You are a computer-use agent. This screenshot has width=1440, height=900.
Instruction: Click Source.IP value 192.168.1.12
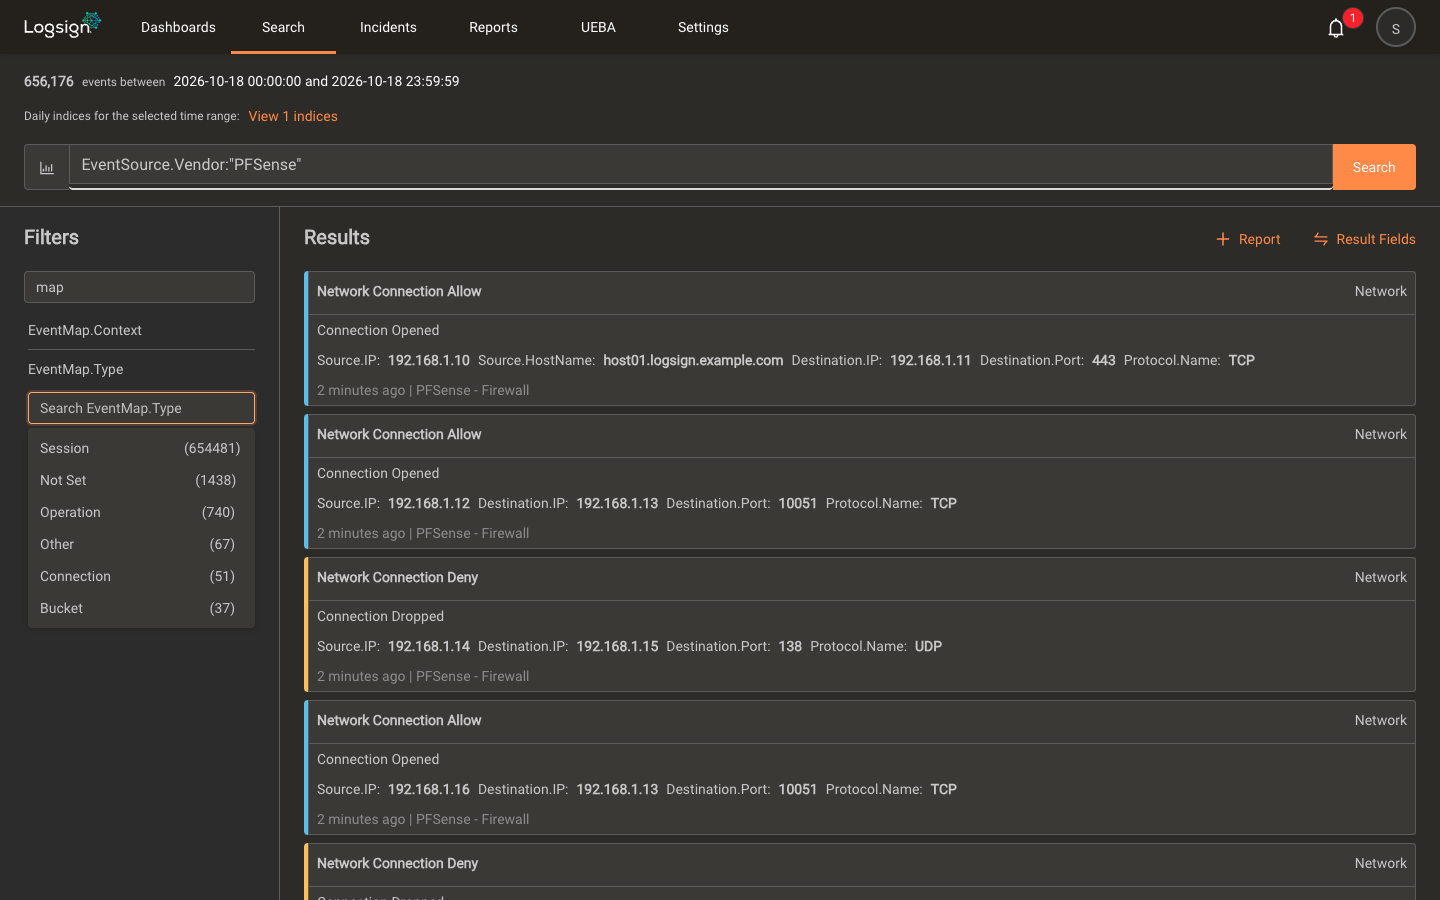(x=429, y=503)
